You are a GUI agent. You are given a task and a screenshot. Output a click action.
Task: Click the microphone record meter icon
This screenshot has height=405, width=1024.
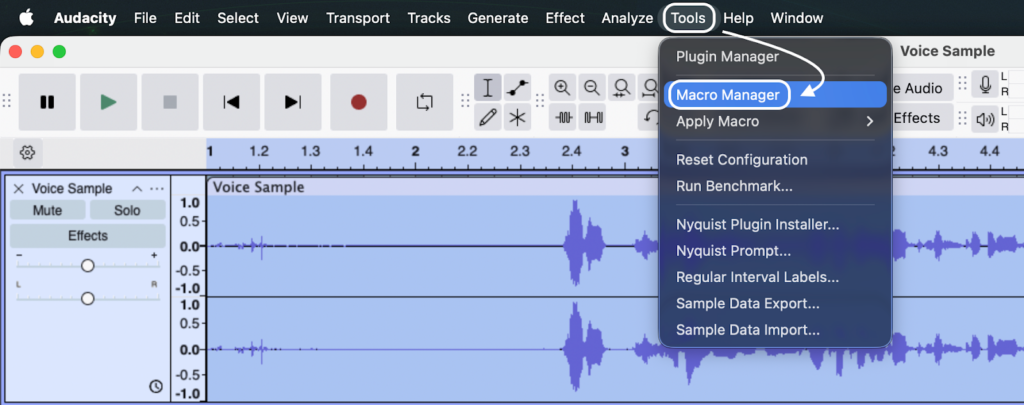pyautogui.click(x=987, y=86)
